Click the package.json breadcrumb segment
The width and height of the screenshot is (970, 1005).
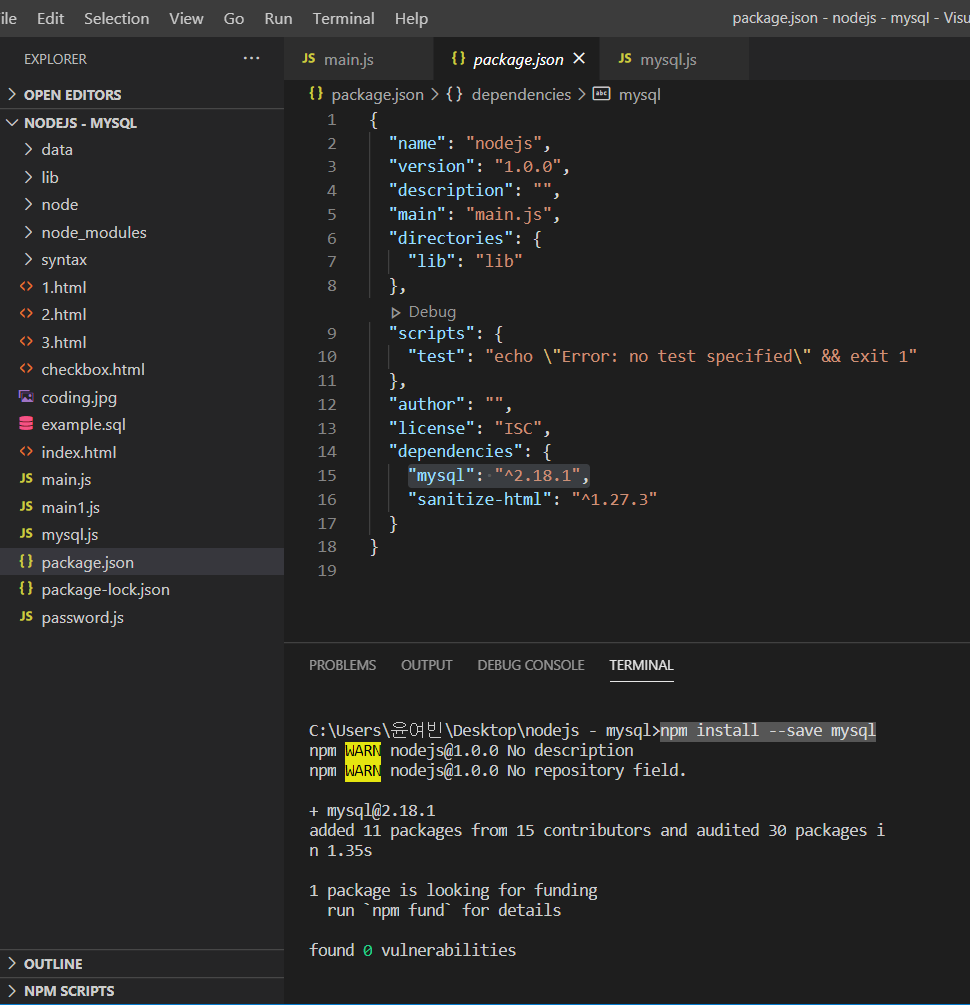(x=377, y=95)
